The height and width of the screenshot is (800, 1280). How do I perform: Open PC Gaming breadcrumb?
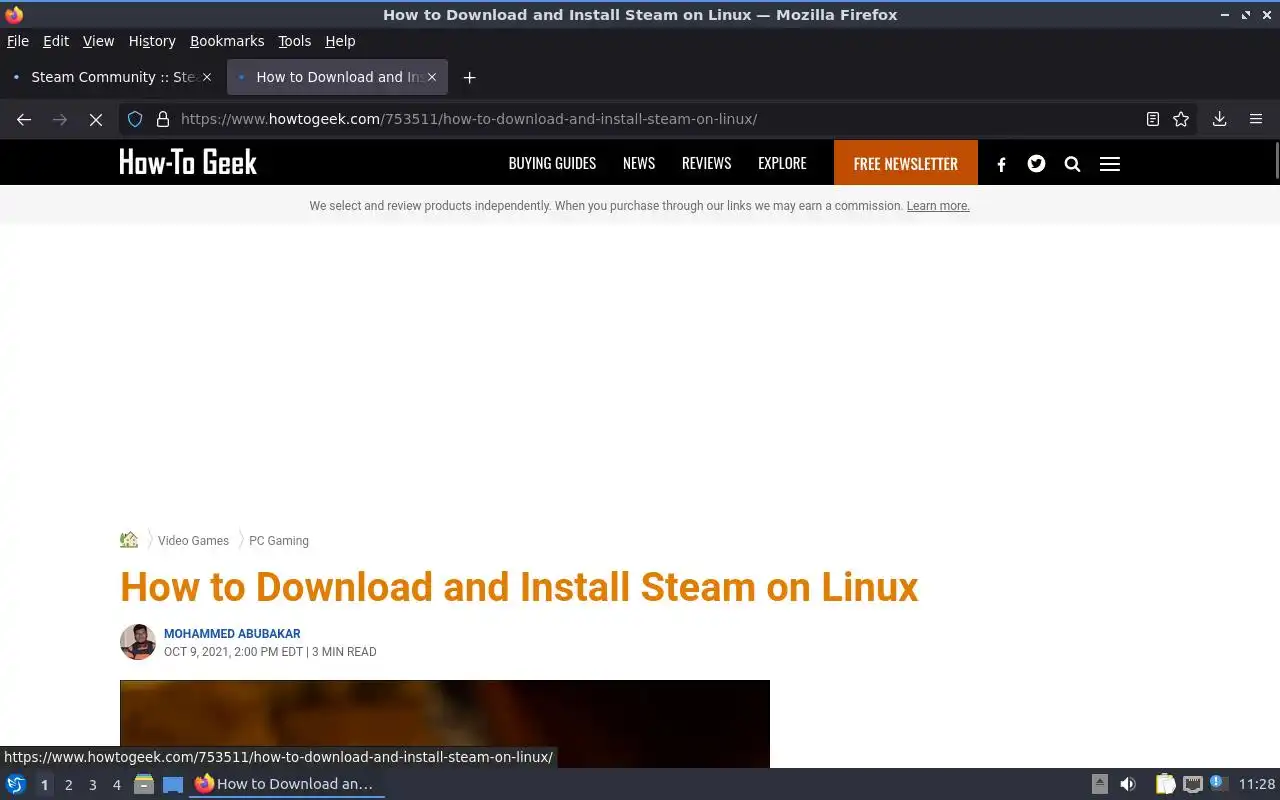[279, 541]
